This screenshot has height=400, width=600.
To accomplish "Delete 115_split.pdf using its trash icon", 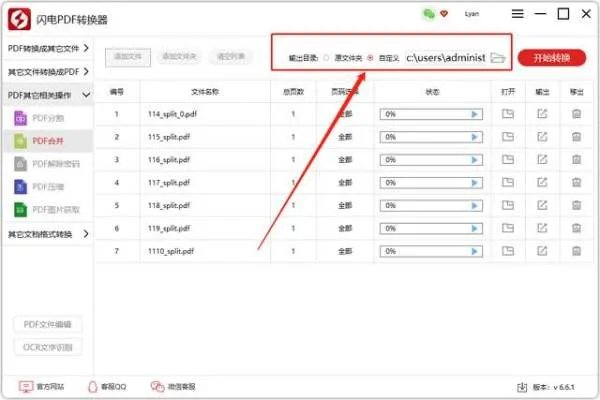I will coord(576,137).
